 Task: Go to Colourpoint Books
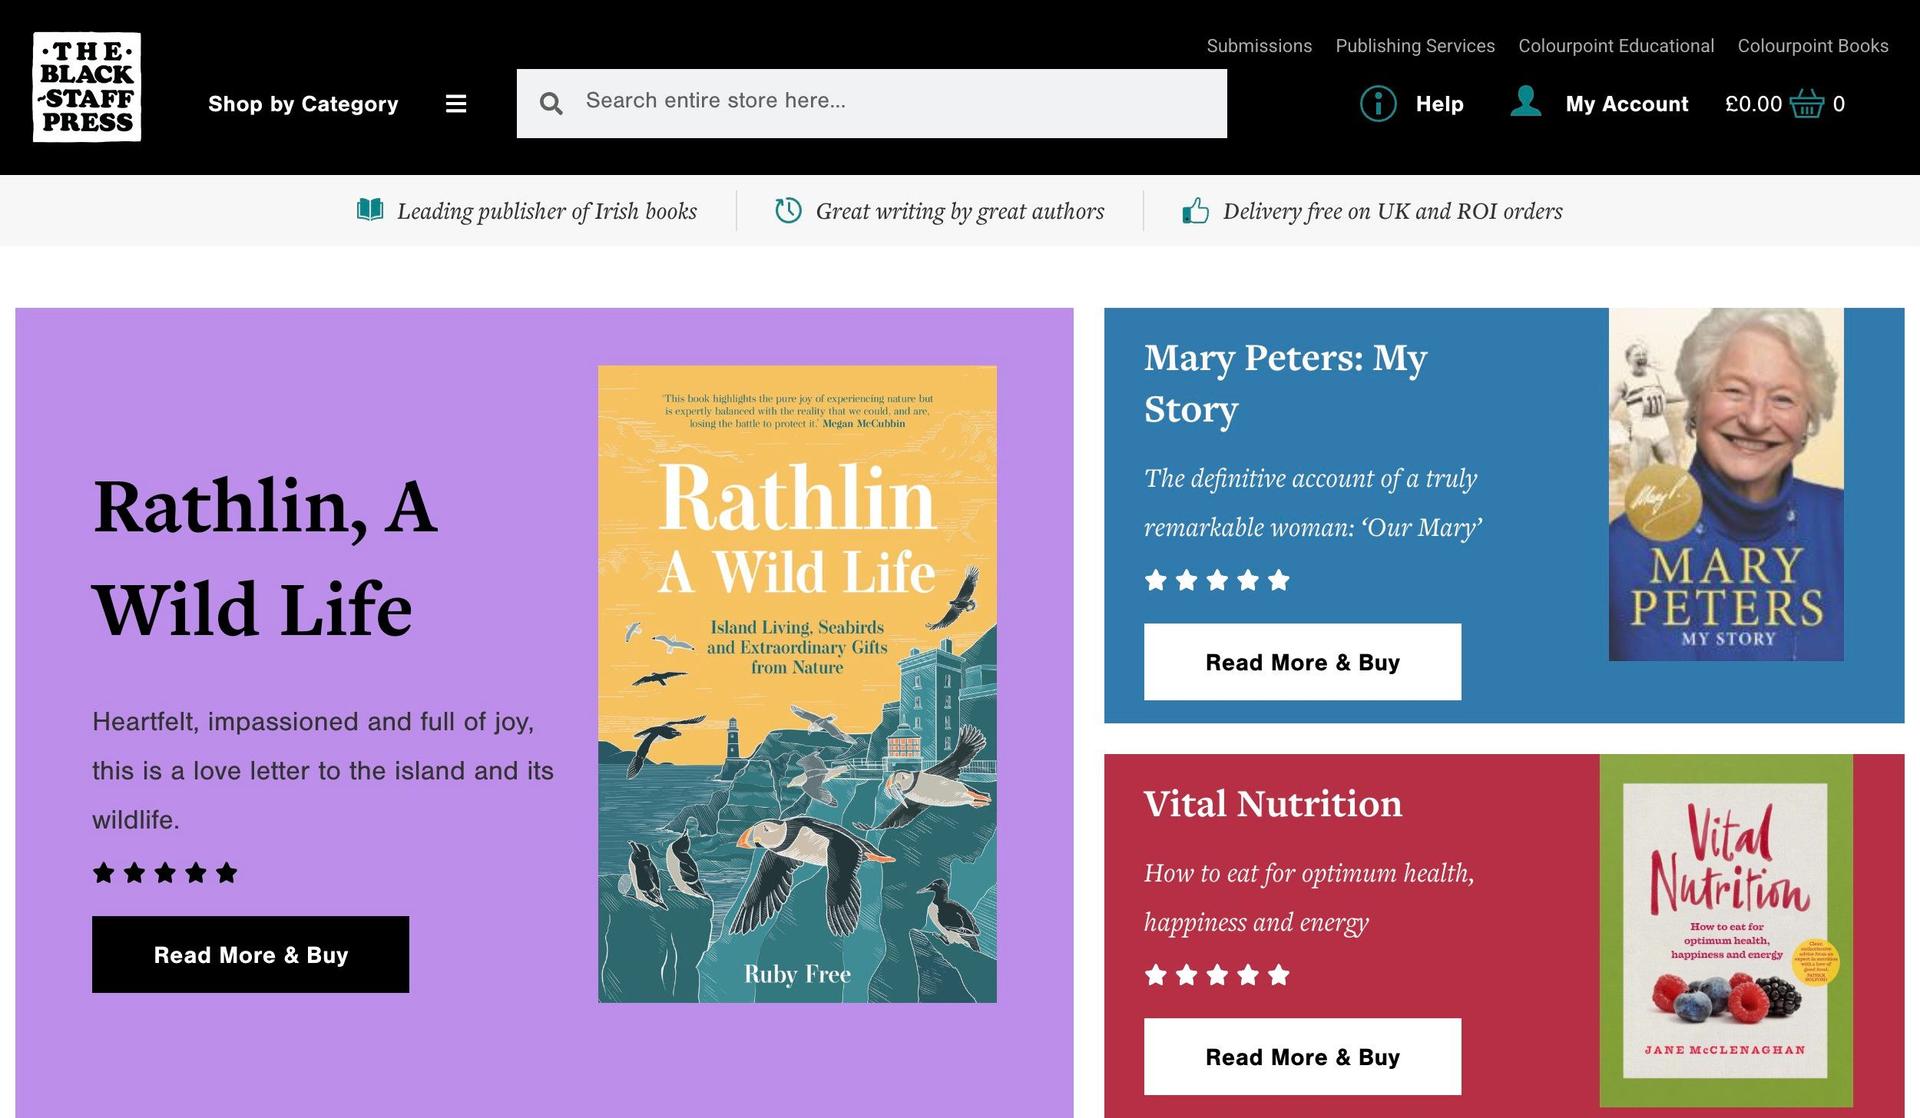[x=1813, y=46]
